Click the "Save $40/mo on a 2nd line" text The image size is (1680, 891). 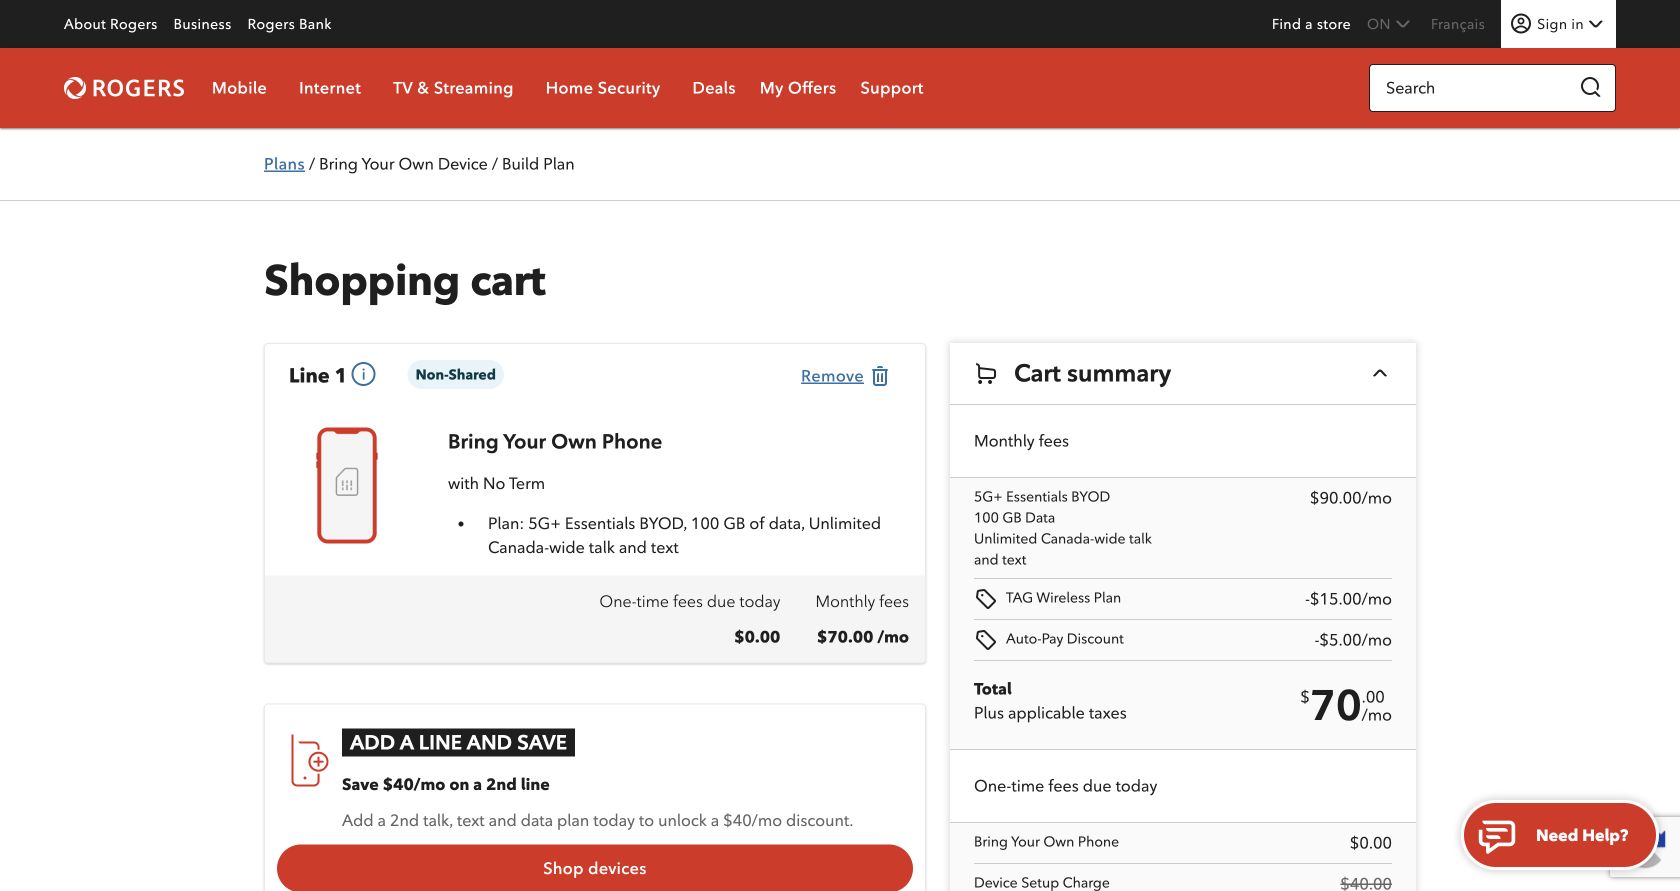coord(446,785)
